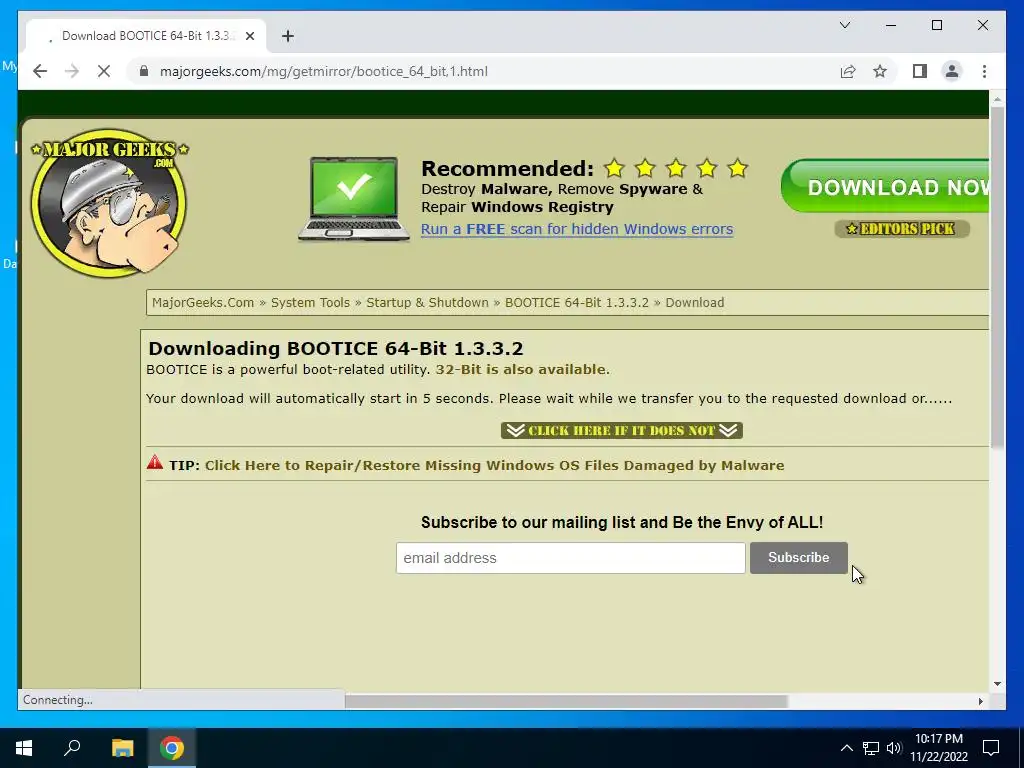Click the share page icon
Screen dimensions: 1024x768
pos(848,71)
